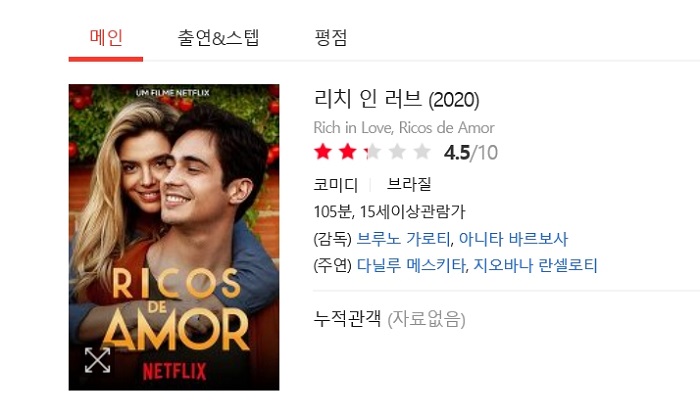Click the 브라질 country label

[408, 184]
